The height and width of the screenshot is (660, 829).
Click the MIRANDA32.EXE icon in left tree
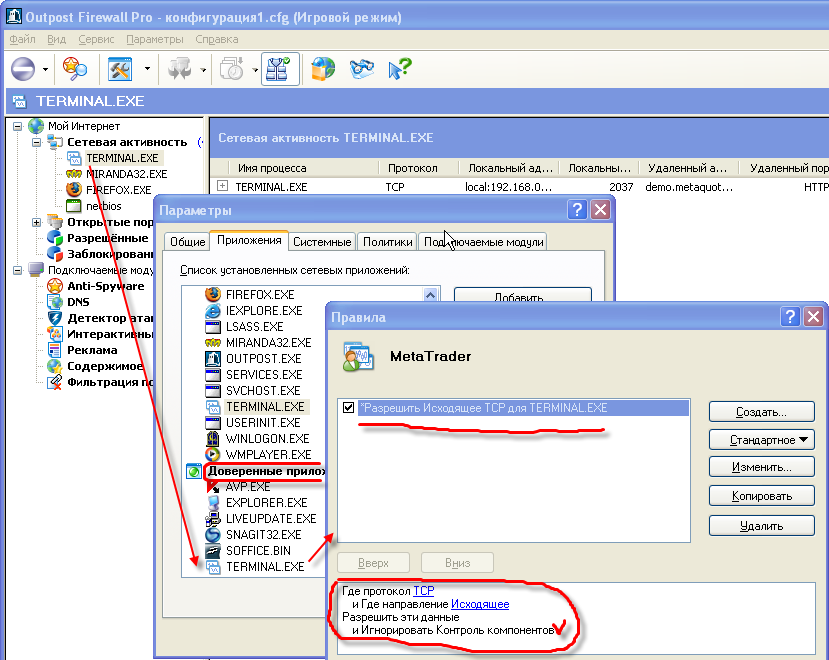[x=74, y=173]
